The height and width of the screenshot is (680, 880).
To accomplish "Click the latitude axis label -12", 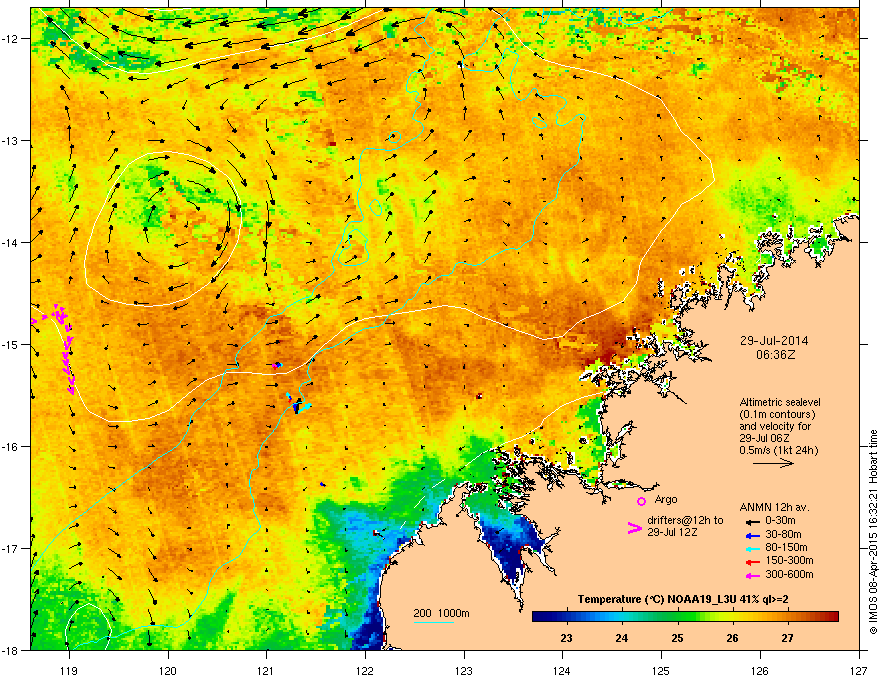I will [11, 39].
